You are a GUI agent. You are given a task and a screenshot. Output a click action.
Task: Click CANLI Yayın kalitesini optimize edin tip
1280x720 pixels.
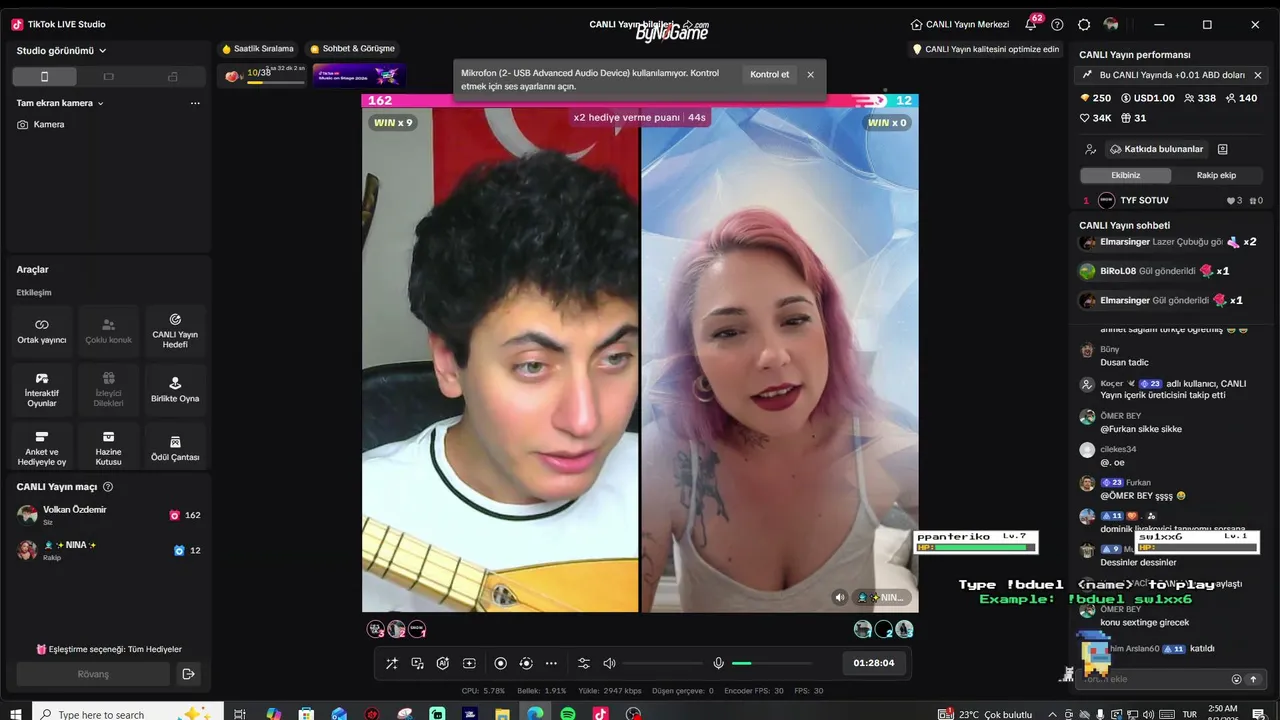pos(986,49)
